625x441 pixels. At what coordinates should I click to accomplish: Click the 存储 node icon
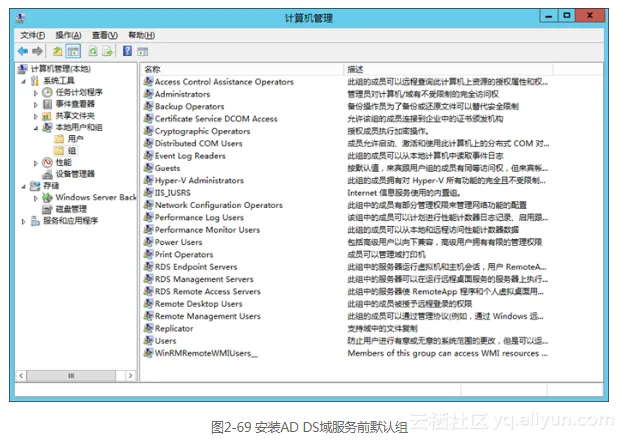click(x=35, y=186)
